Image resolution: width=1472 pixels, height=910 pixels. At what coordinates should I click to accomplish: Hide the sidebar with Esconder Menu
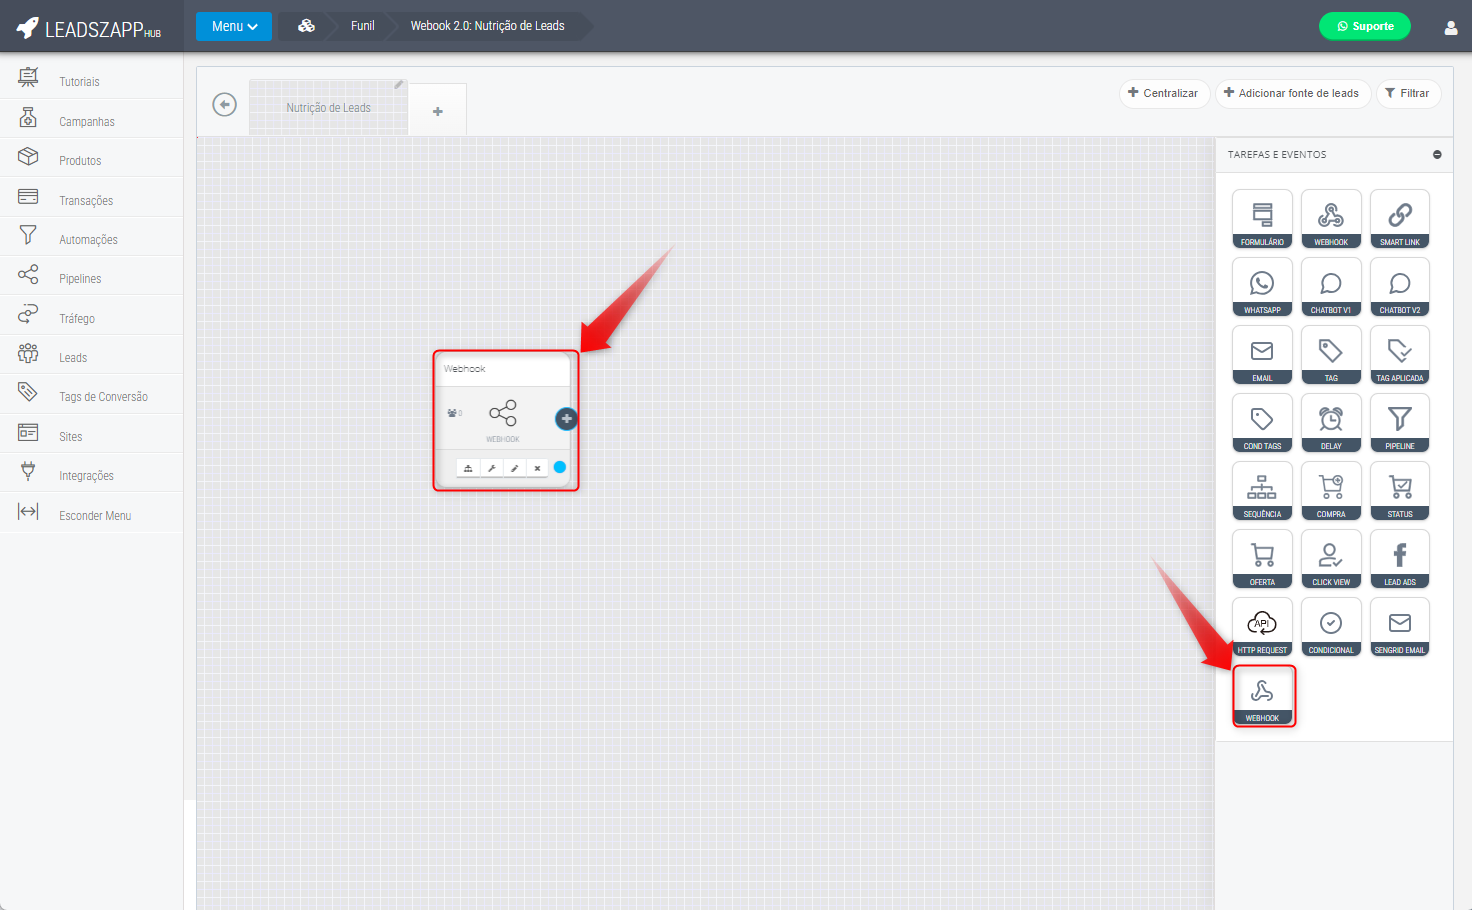point(94,515)
